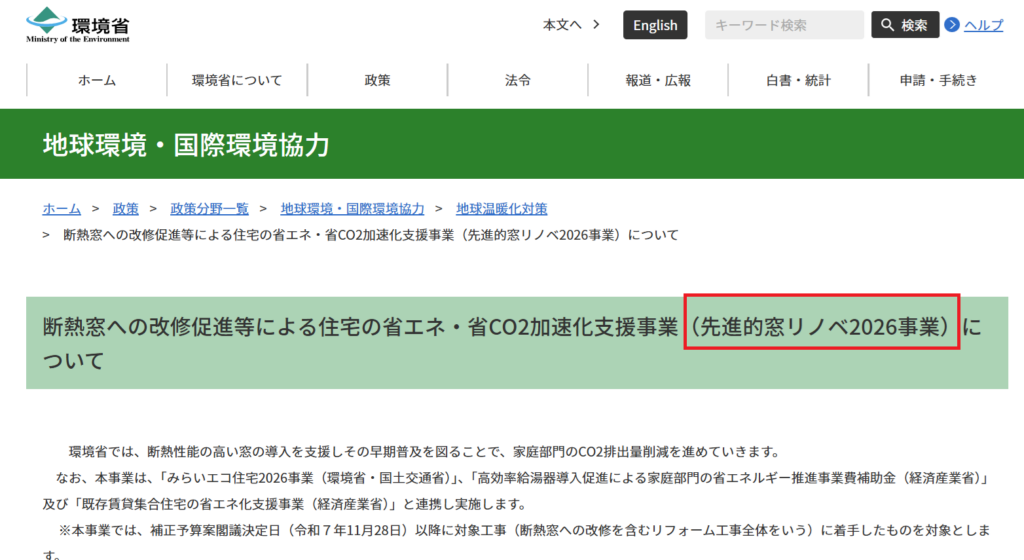The width and height of the screenshot is (1024, 560).
Task: Expand the 法令 navigation menu
Action: coord(517,80)
